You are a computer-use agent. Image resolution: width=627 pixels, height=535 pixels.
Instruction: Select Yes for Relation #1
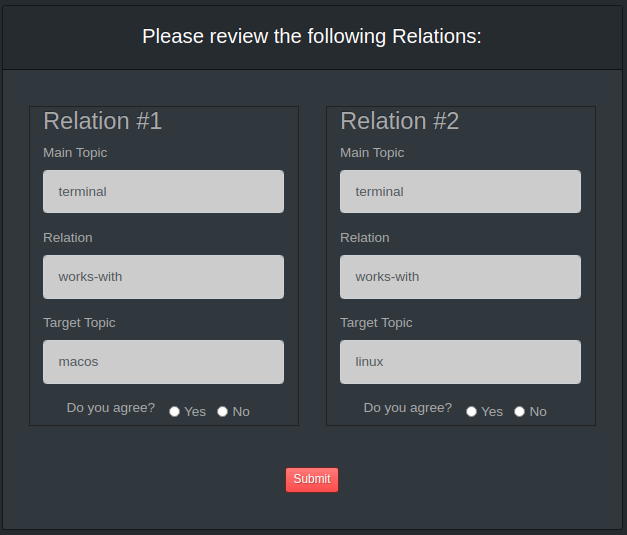point(175,411)
